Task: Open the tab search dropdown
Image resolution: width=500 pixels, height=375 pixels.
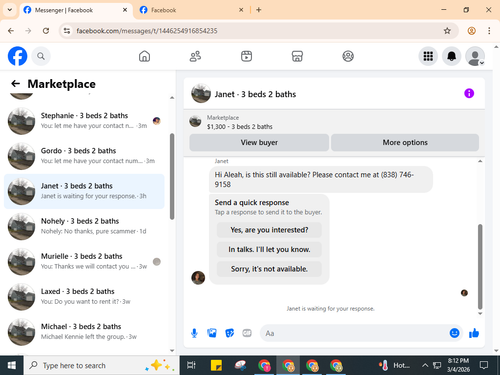Action: [10, 10]
